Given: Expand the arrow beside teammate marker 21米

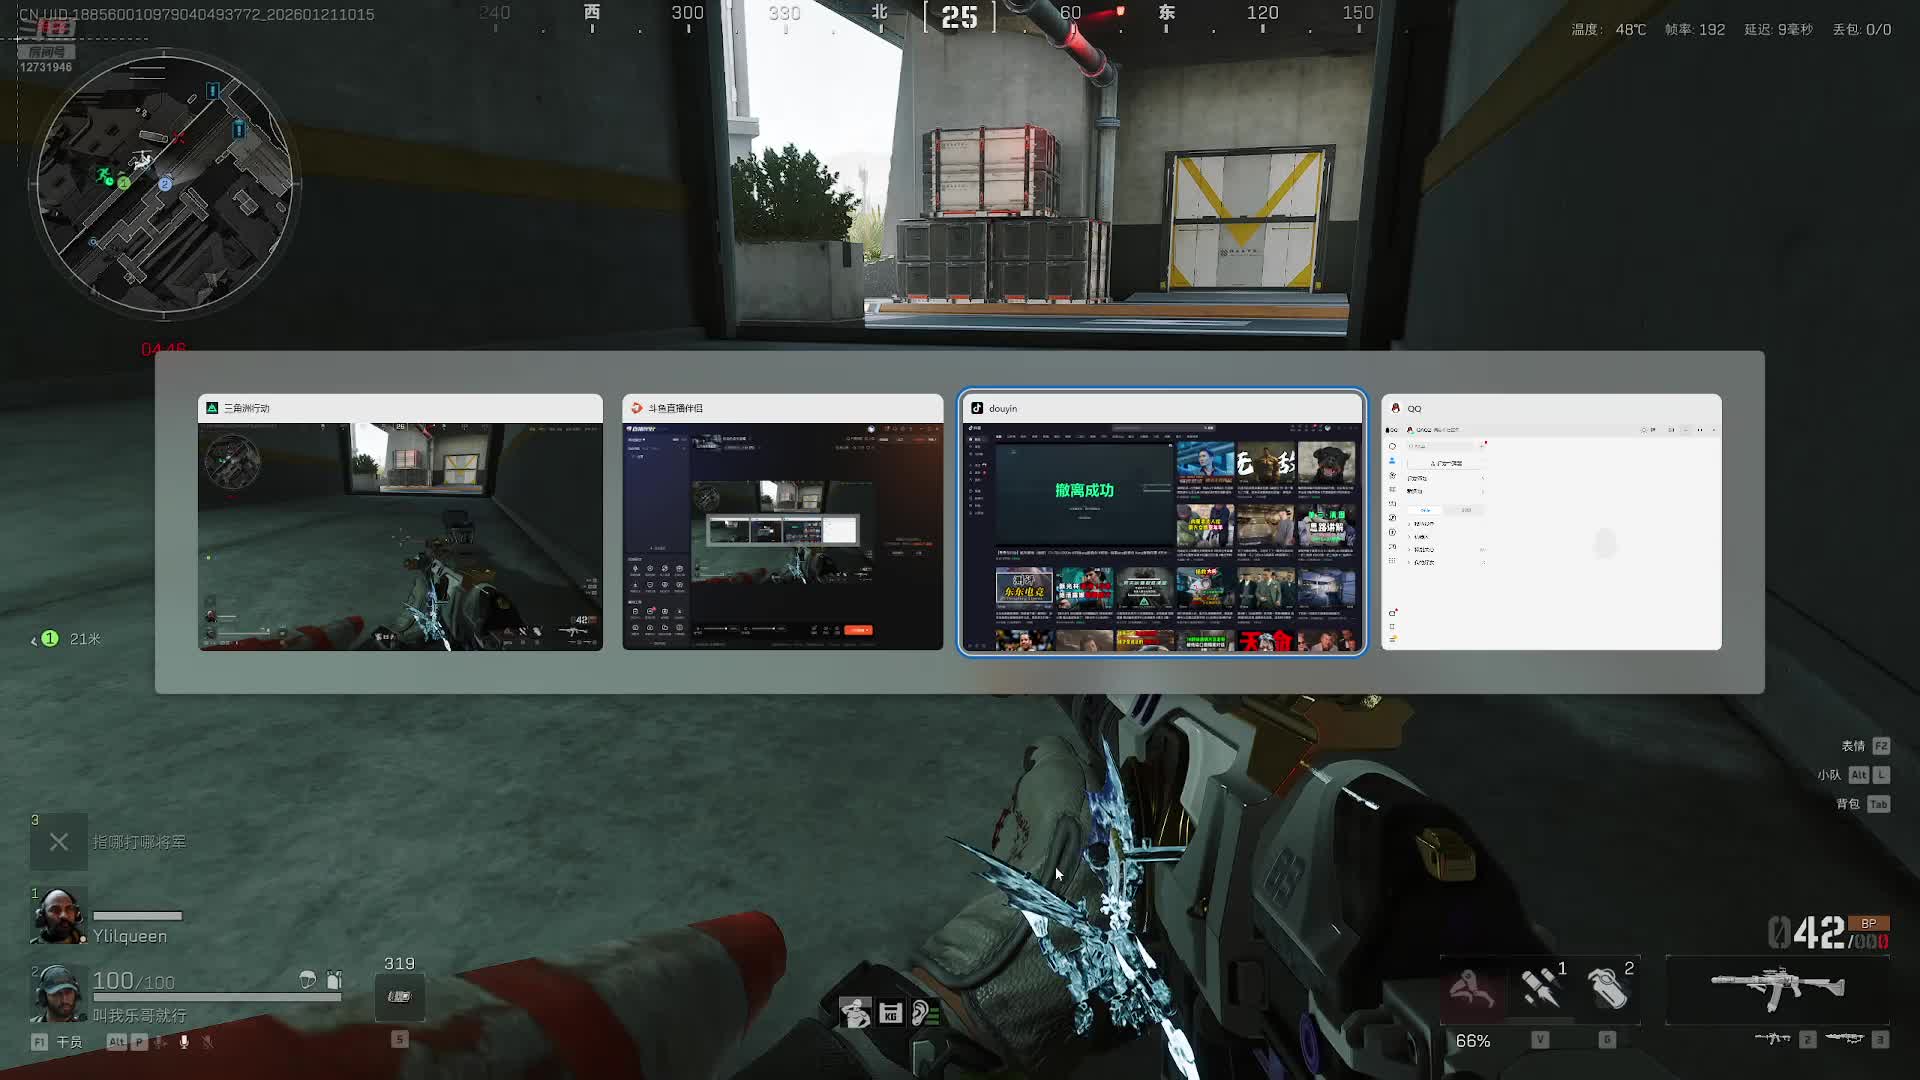Looking at the screenshot, I should [34, 640].
